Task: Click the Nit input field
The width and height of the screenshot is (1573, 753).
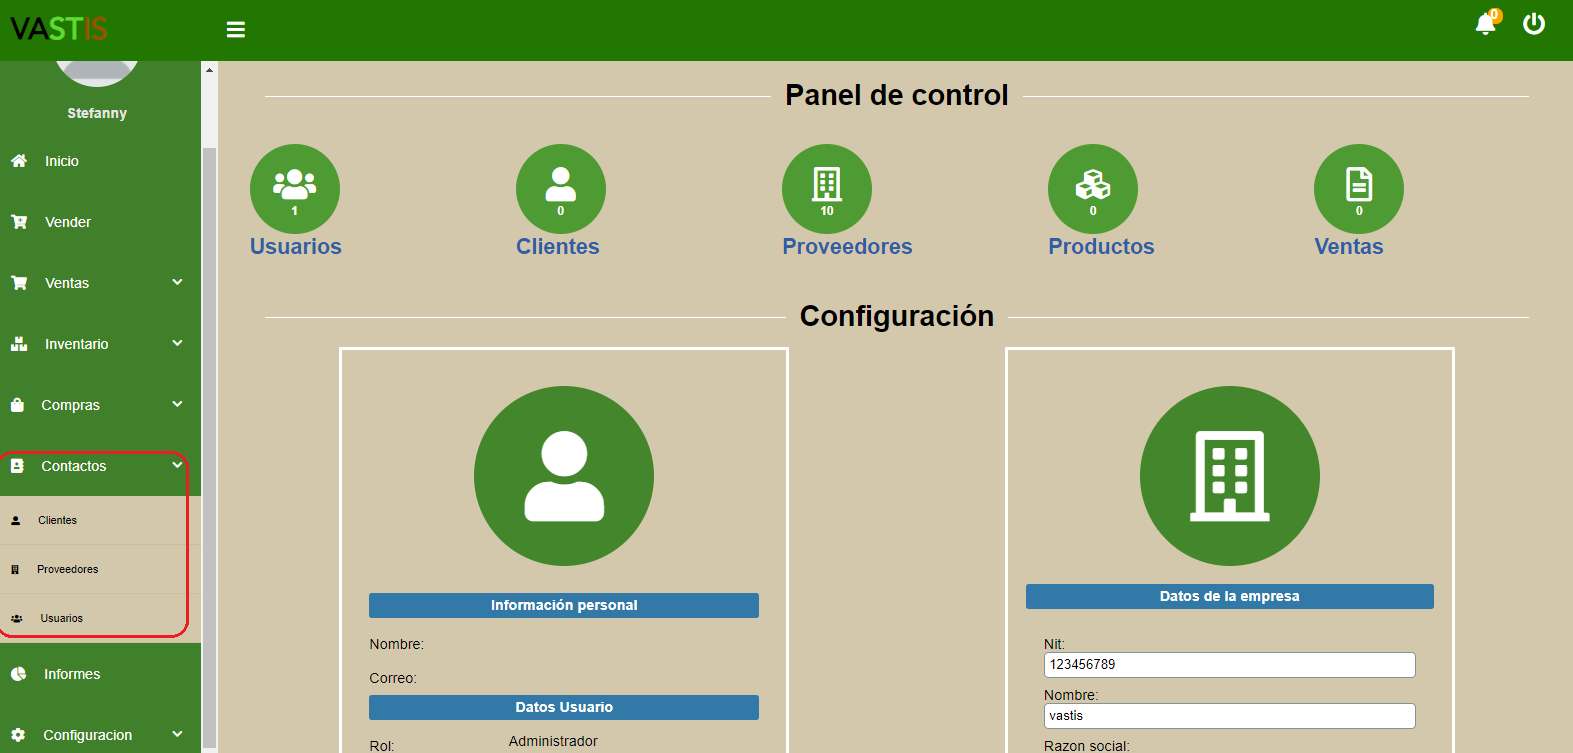Action: click(1230, 665)
